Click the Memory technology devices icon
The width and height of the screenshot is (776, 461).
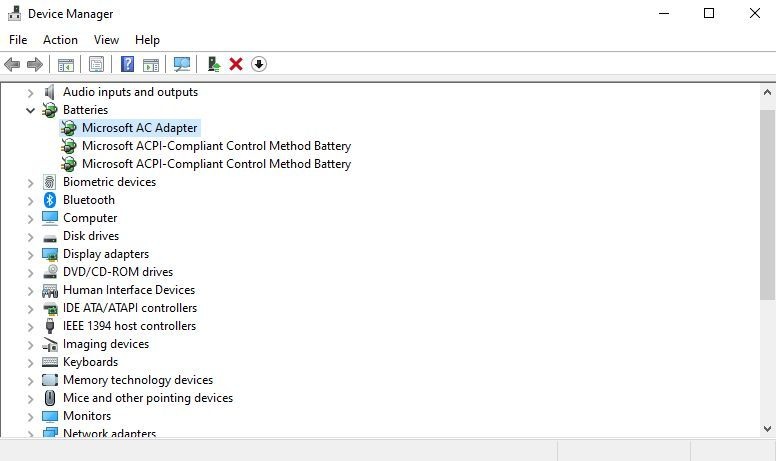(x=49, y=380)
